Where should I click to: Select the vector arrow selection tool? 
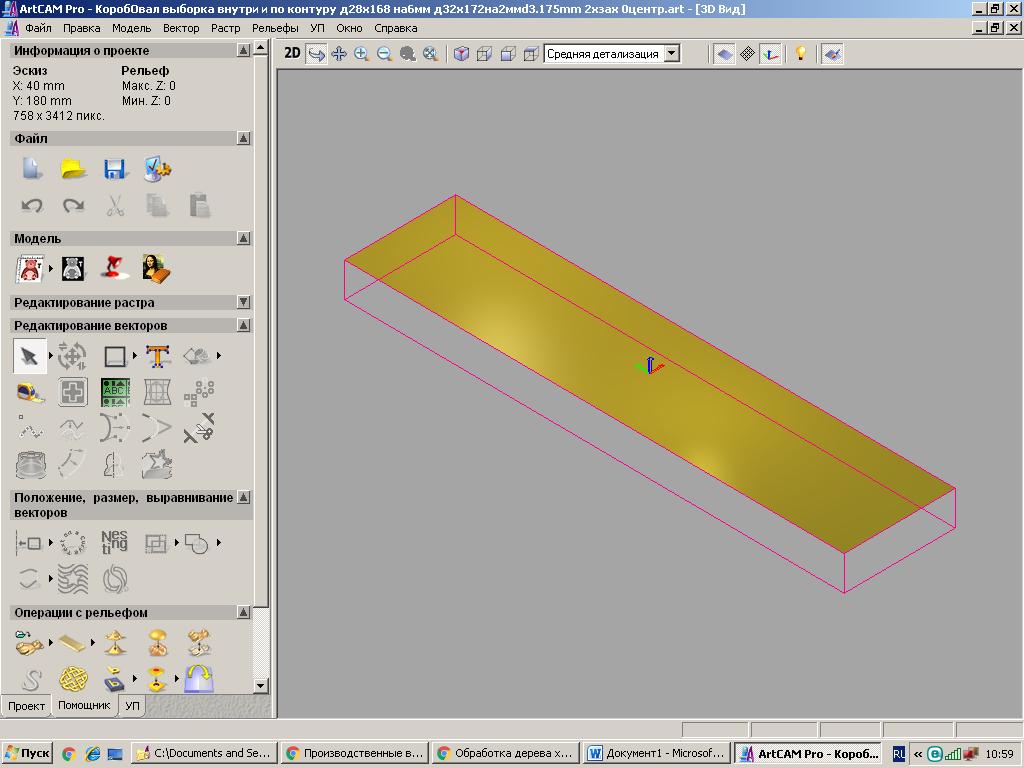[30, 356]
